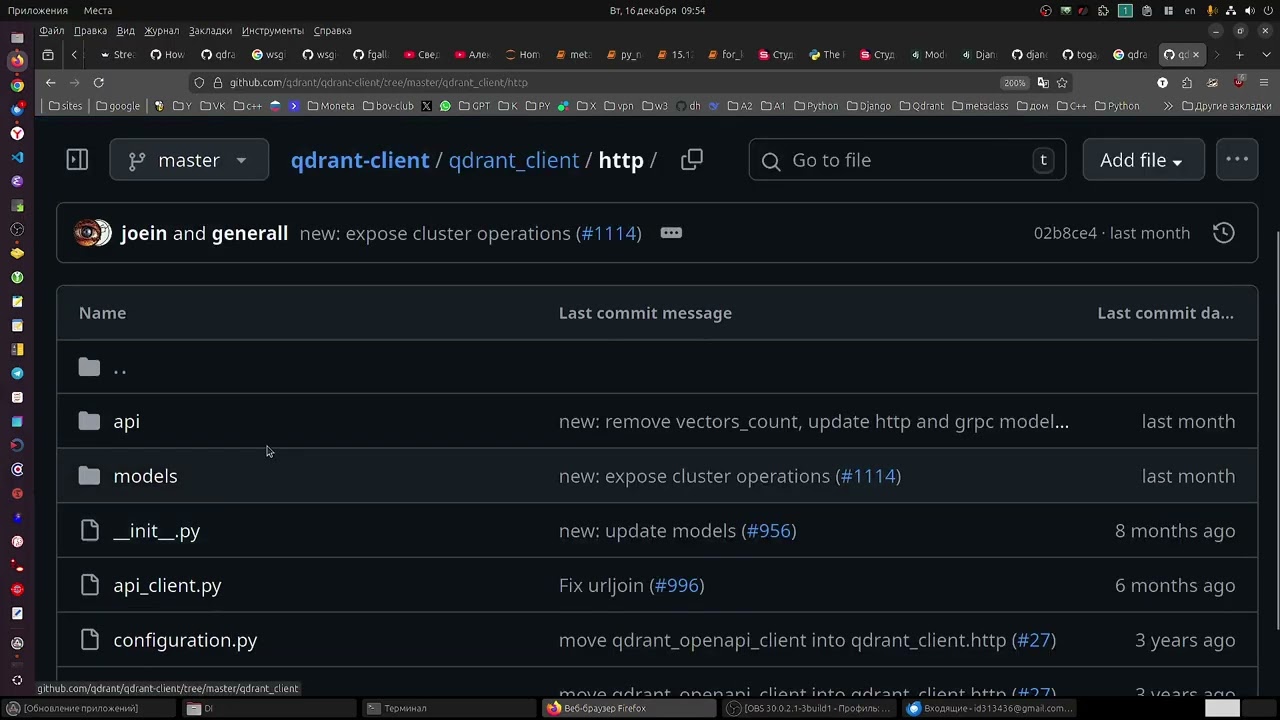
Task: Open pull request #1114 in latest commit
Action: (609, 233)
